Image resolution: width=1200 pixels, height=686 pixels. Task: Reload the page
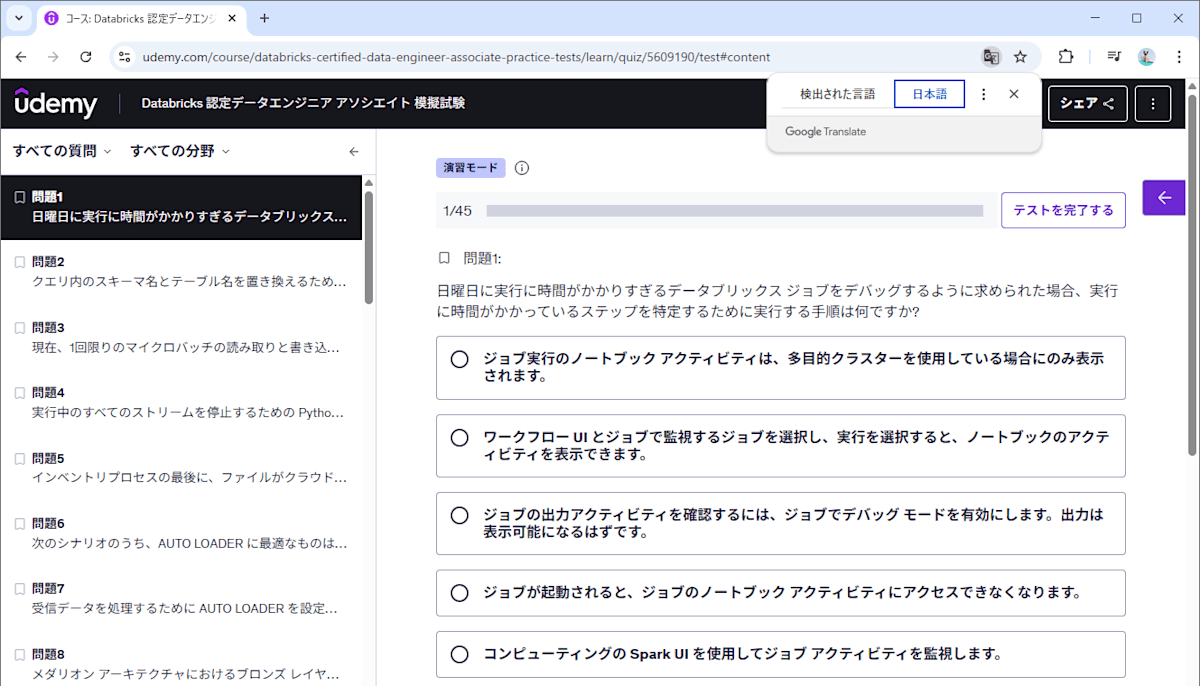tap(86, 57)
